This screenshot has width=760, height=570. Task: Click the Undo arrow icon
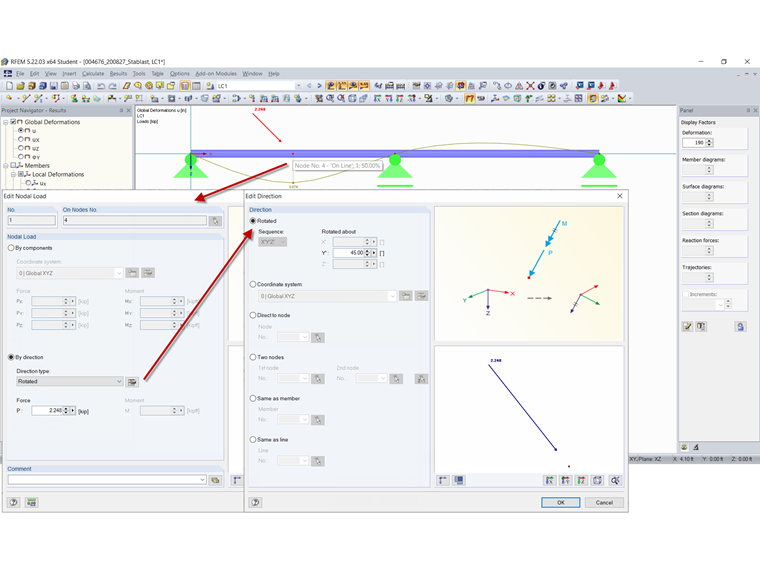coord(101,86)
